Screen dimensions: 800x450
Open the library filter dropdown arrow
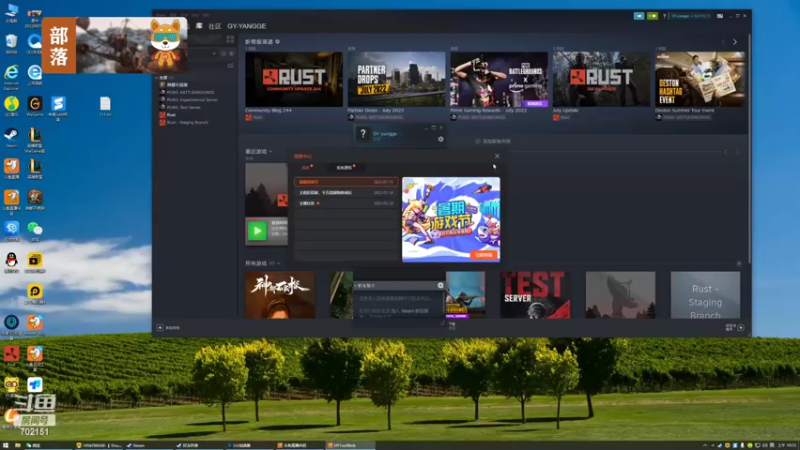pos(214,54)
